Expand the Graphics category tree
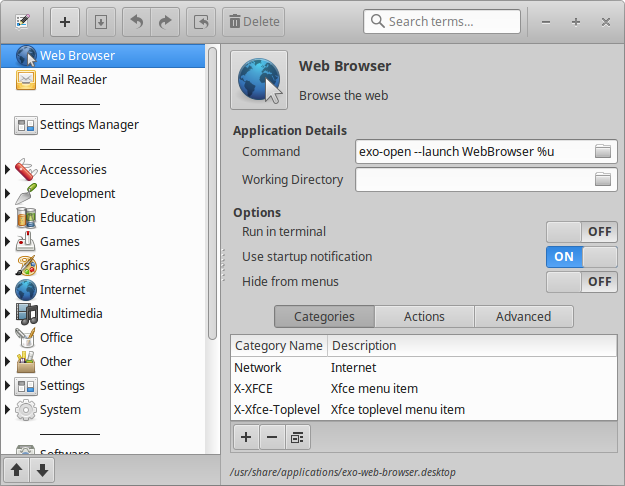The height and width of the screenshot is (486, 625). point(8,266)
